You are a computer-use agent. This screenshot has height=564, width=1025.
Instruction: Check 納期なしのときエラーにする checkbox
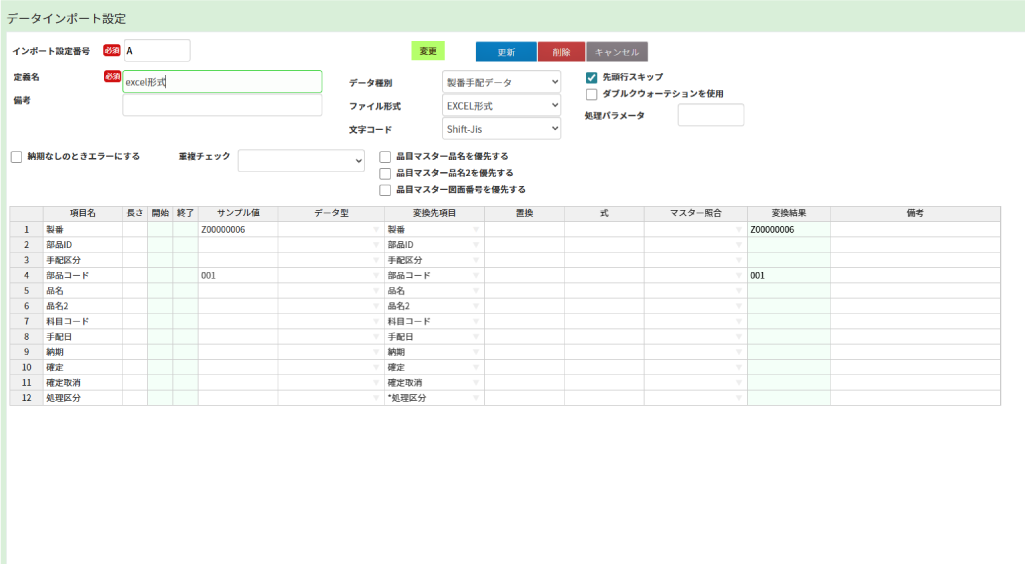point(16,156)
